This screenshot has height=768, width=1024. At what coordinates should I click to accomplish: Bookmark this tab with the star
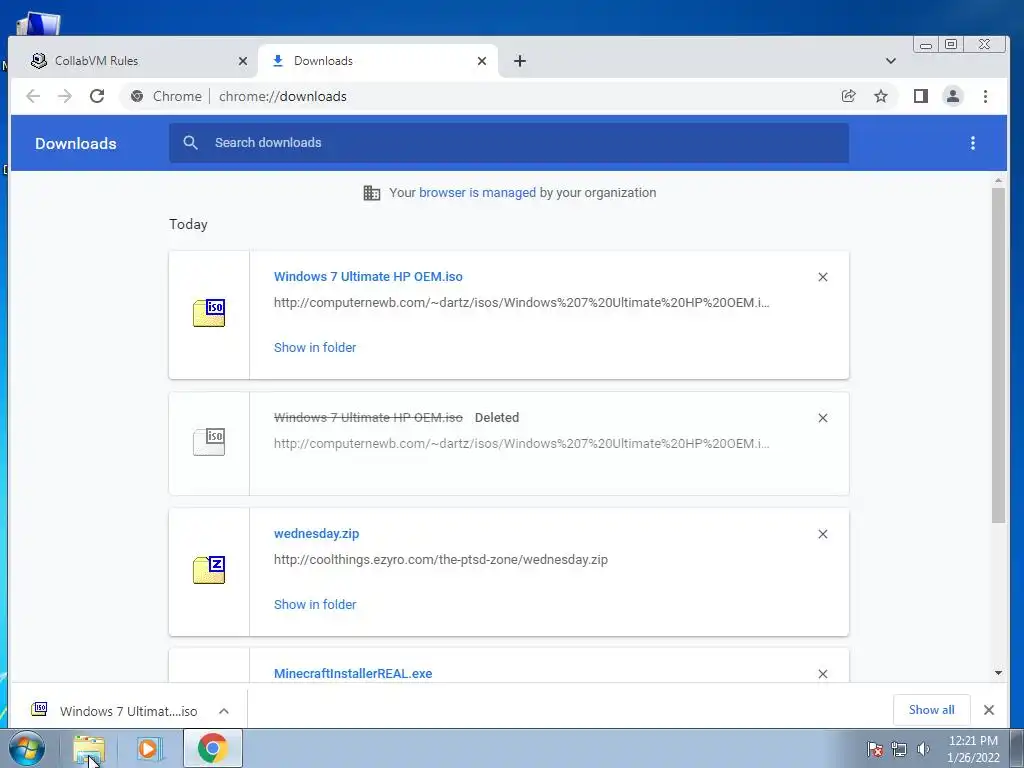881,96
